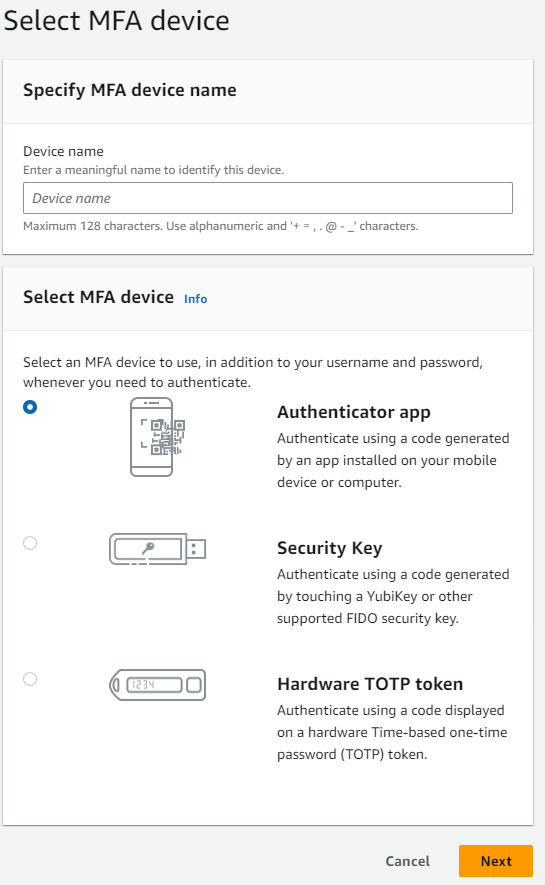Select the Hardware TOTP token radio button

[x=30, y=679]
